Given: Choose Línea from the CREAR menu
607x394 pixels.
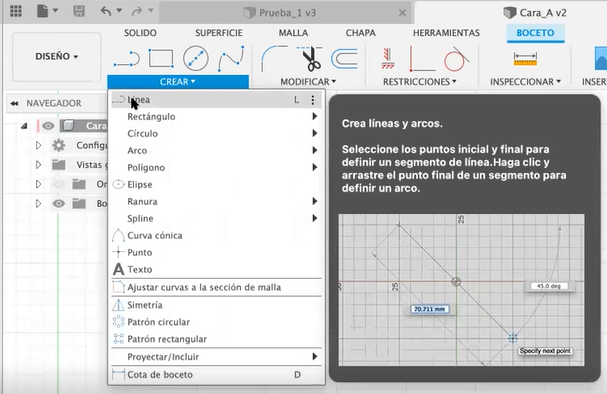Looking at the screenshot, I should pyautogui.click(x=217, y=100).
